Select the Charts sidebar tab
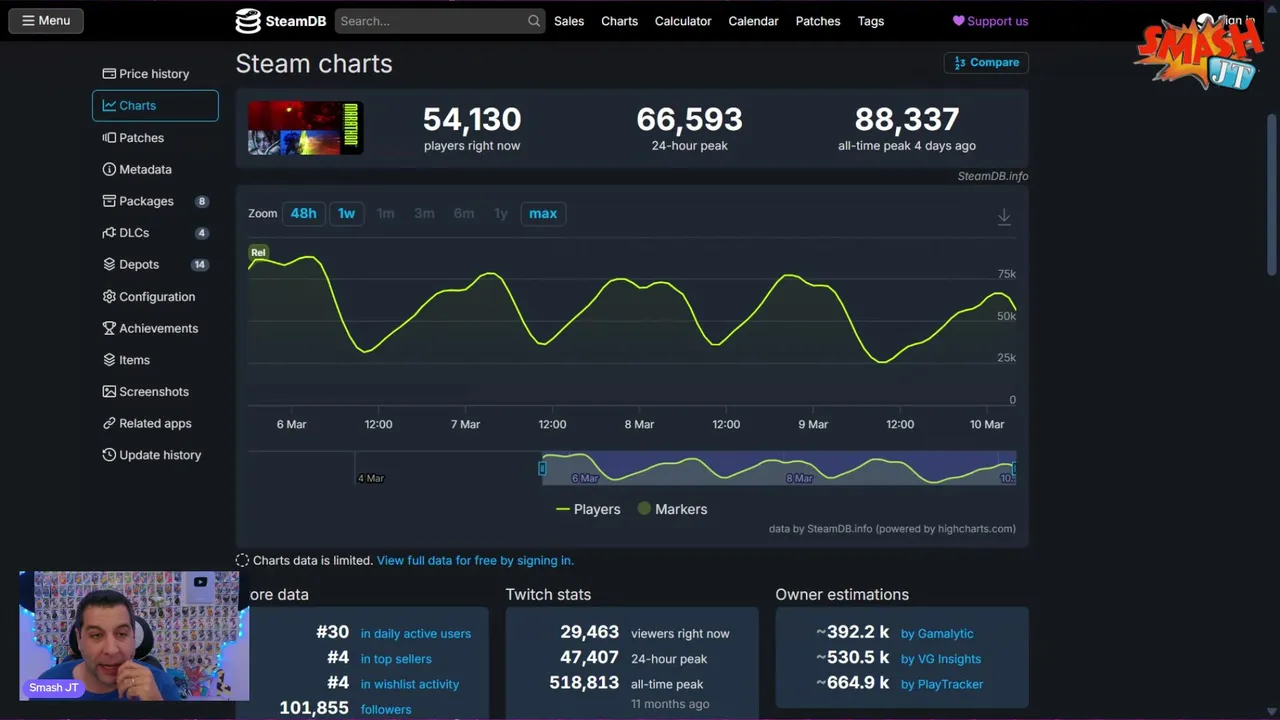1280x720 pixels. point(155,105)
